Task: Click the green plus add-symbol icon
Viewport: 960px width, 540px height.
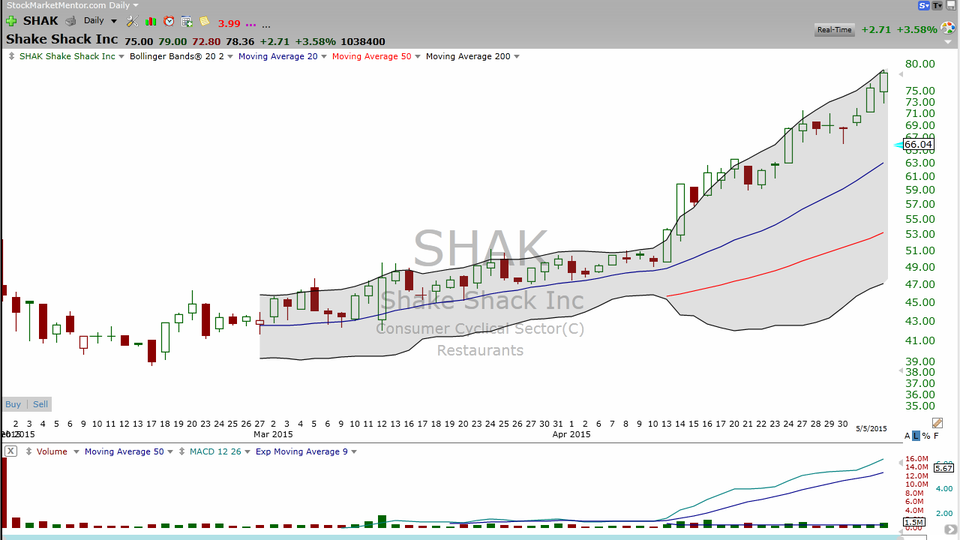Action: pyautogui.click(x=11, y=21)
